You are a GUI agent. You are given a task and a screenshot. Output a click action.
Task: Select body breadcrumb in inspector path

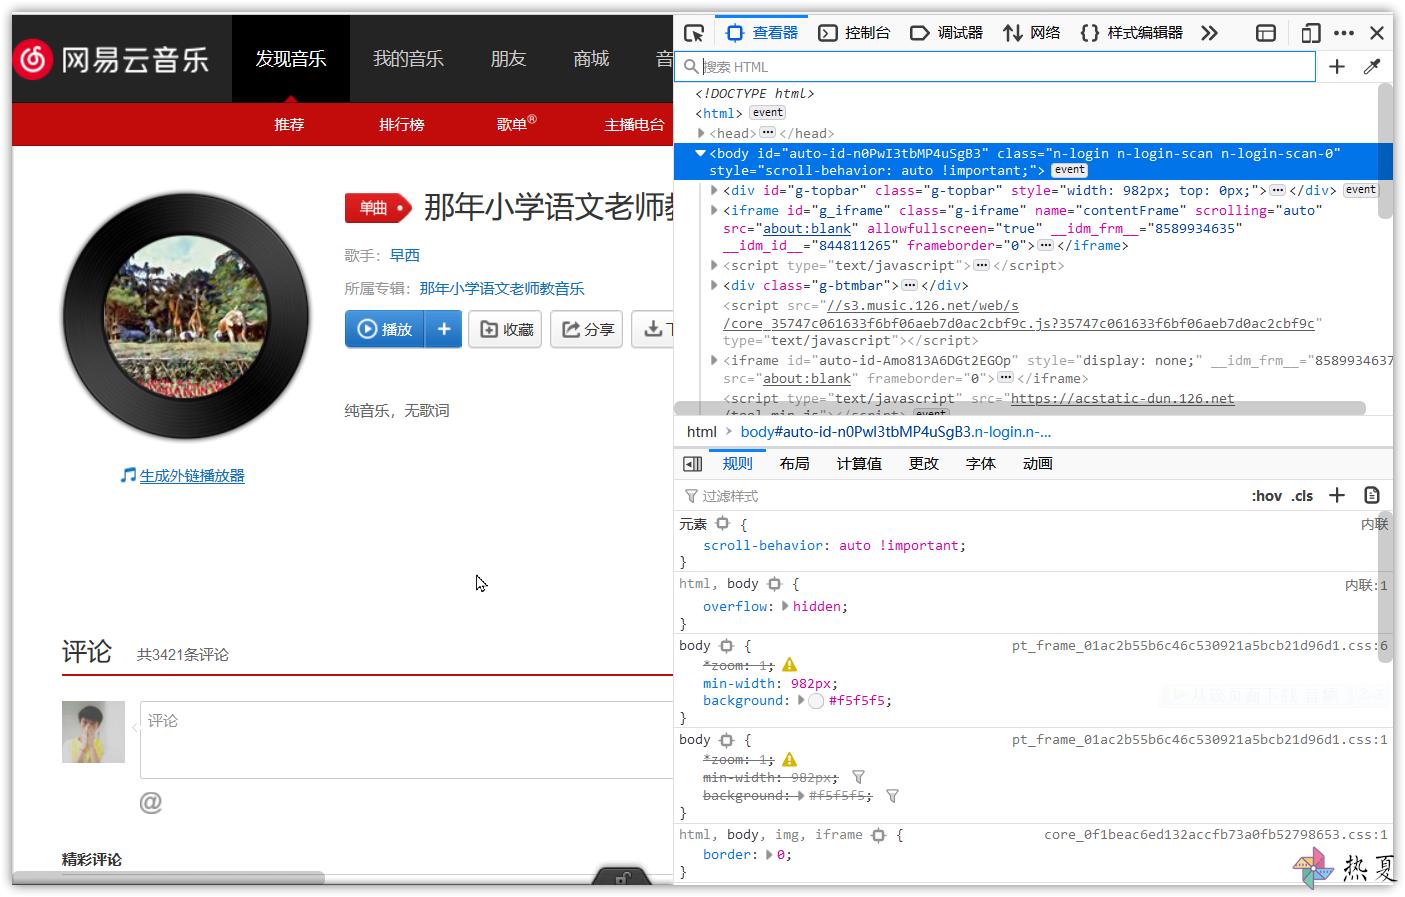click(895, 432)
